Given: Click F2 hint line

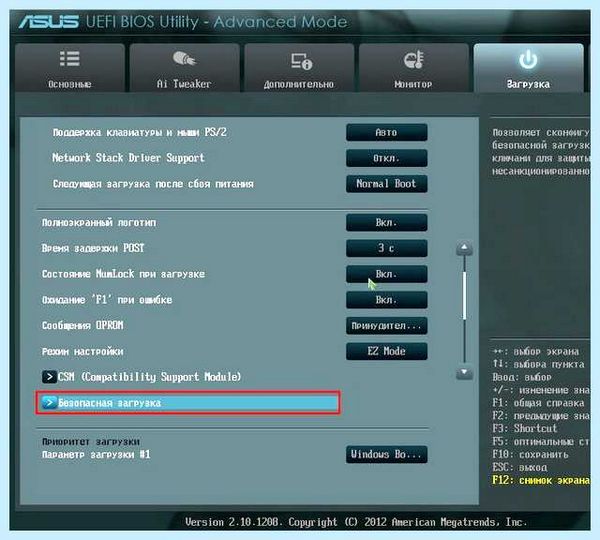Looking at the screenshot, I should click(x=541, y=416).
